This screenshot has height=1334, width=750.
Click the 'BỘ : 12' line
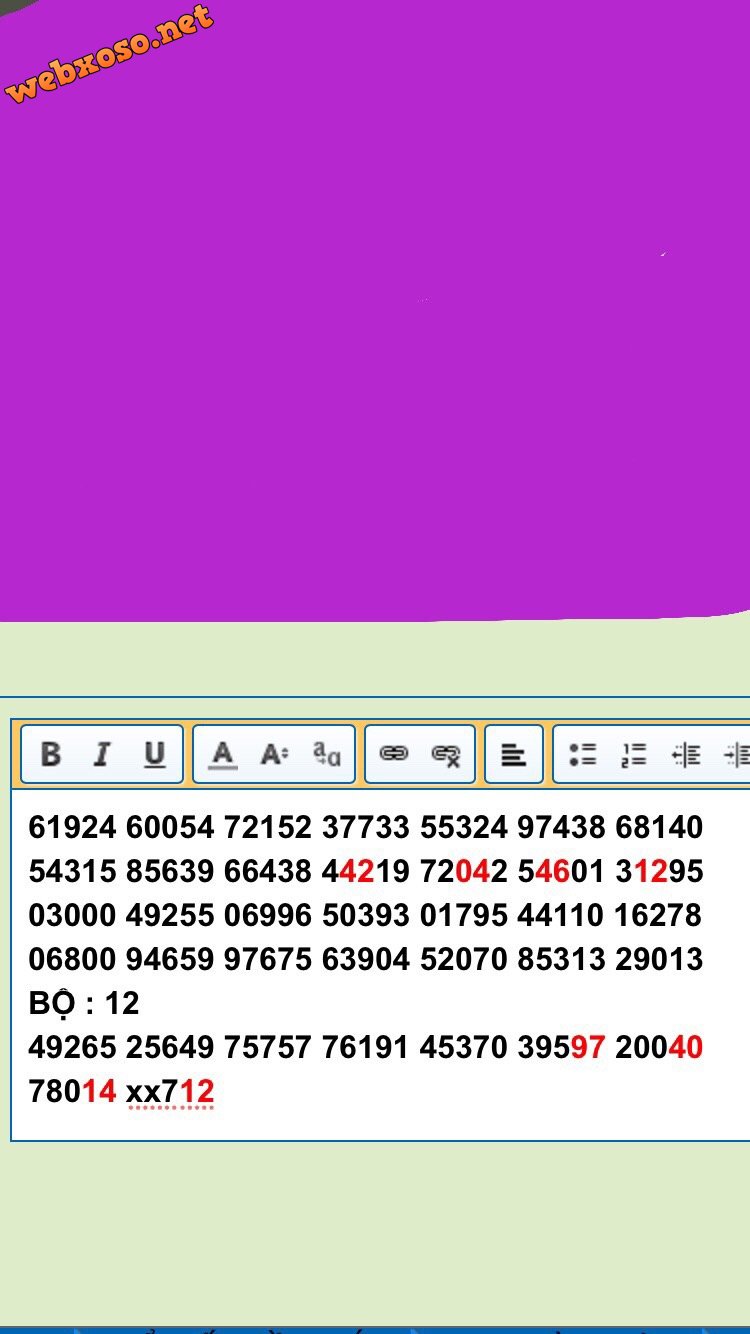click(84, 1003)
